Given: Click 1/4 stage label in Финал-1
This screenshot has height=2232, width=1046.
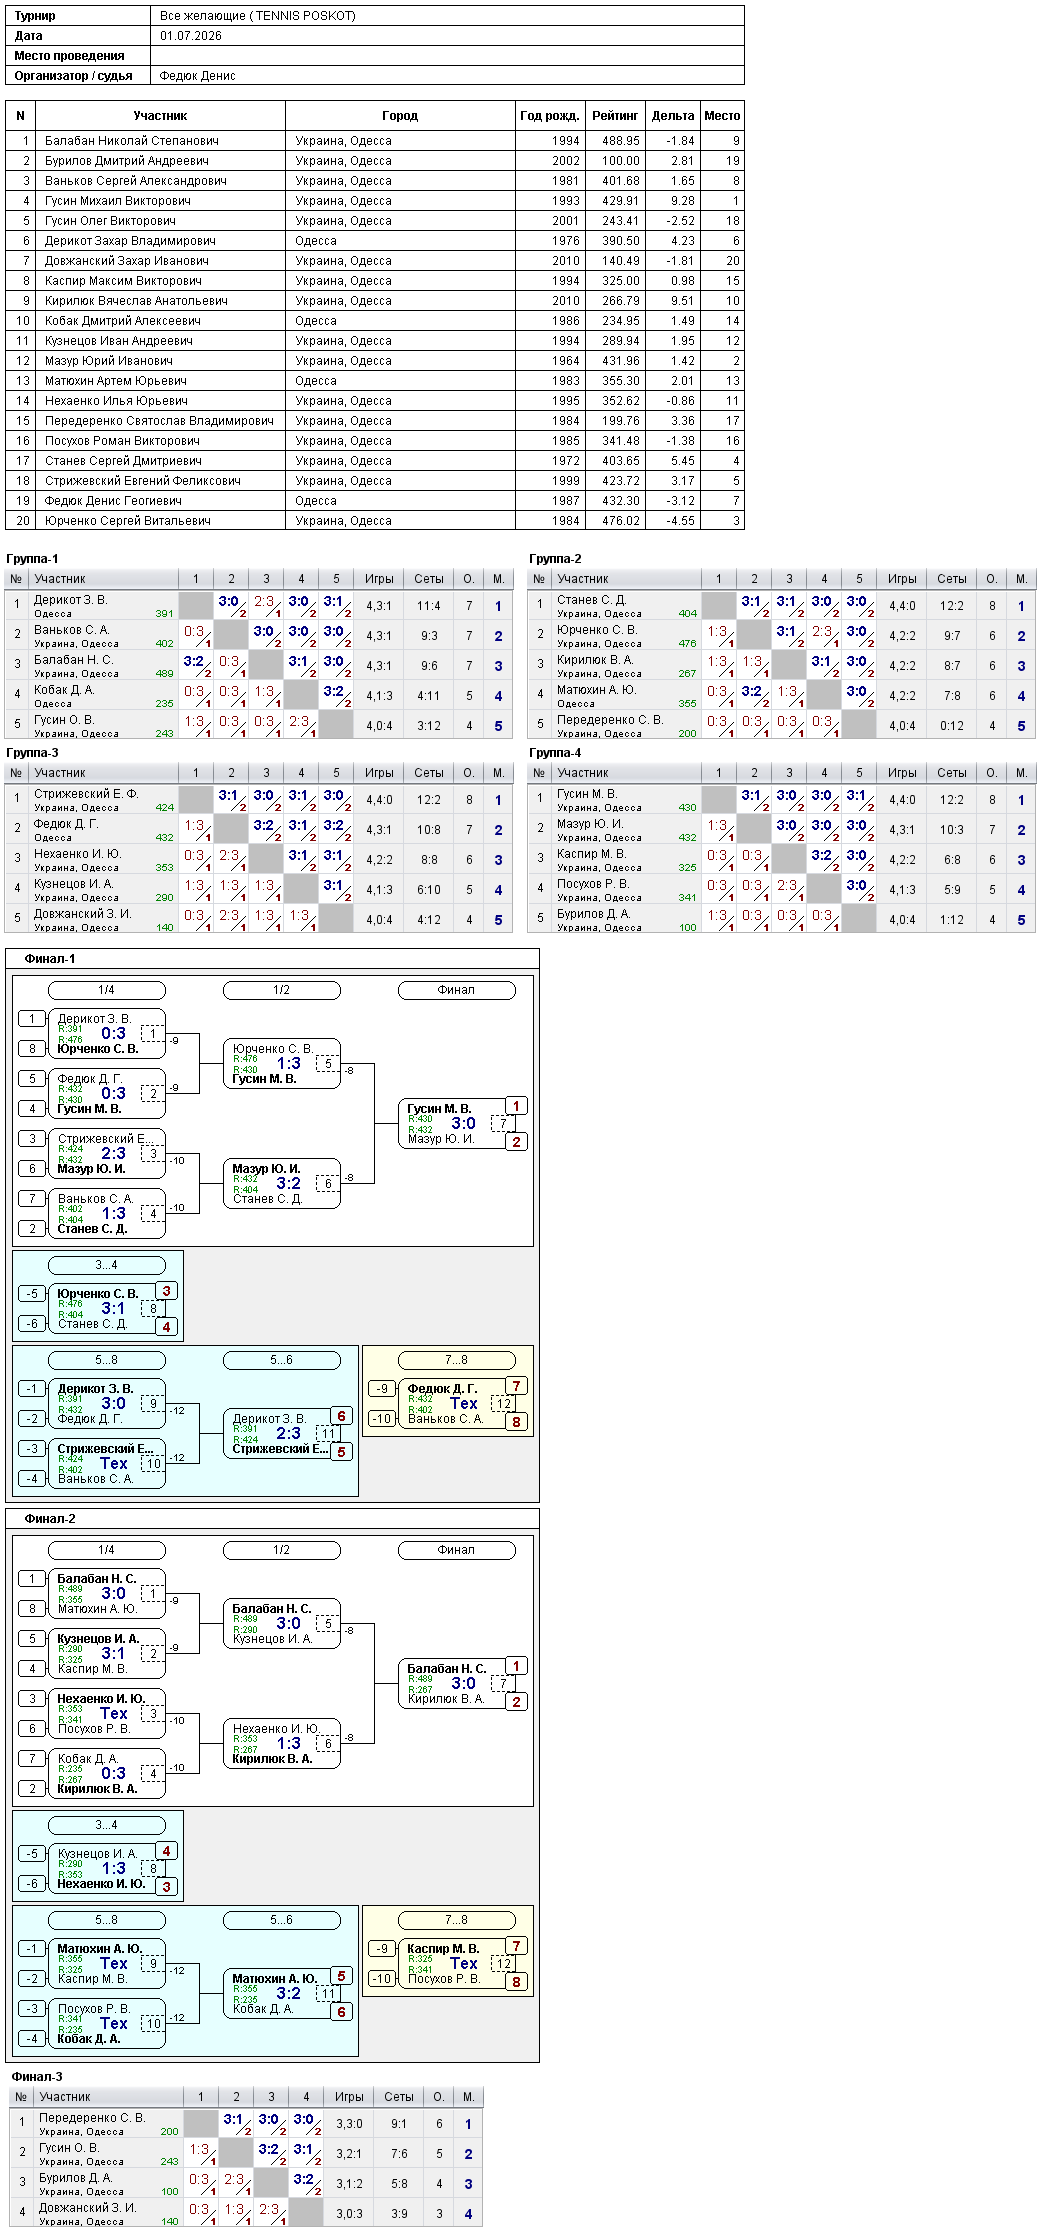Looking at the screenshot, I should click(106, 990).
